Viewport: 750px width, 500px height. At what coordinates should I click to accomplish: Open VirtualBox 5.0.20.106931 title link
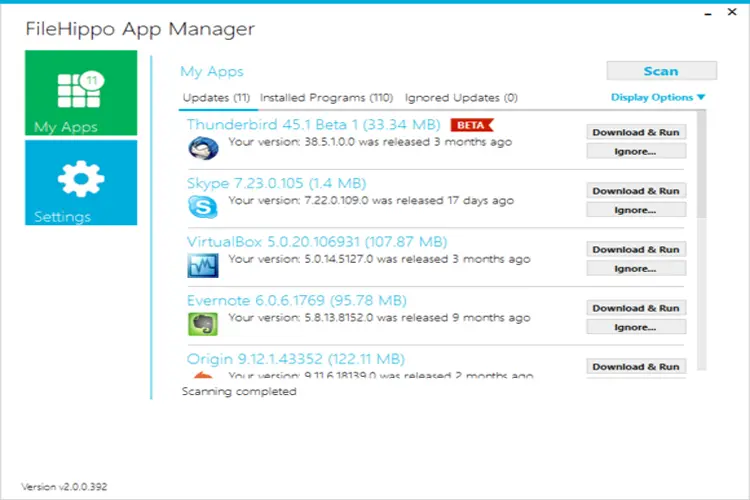coord(317,242)
